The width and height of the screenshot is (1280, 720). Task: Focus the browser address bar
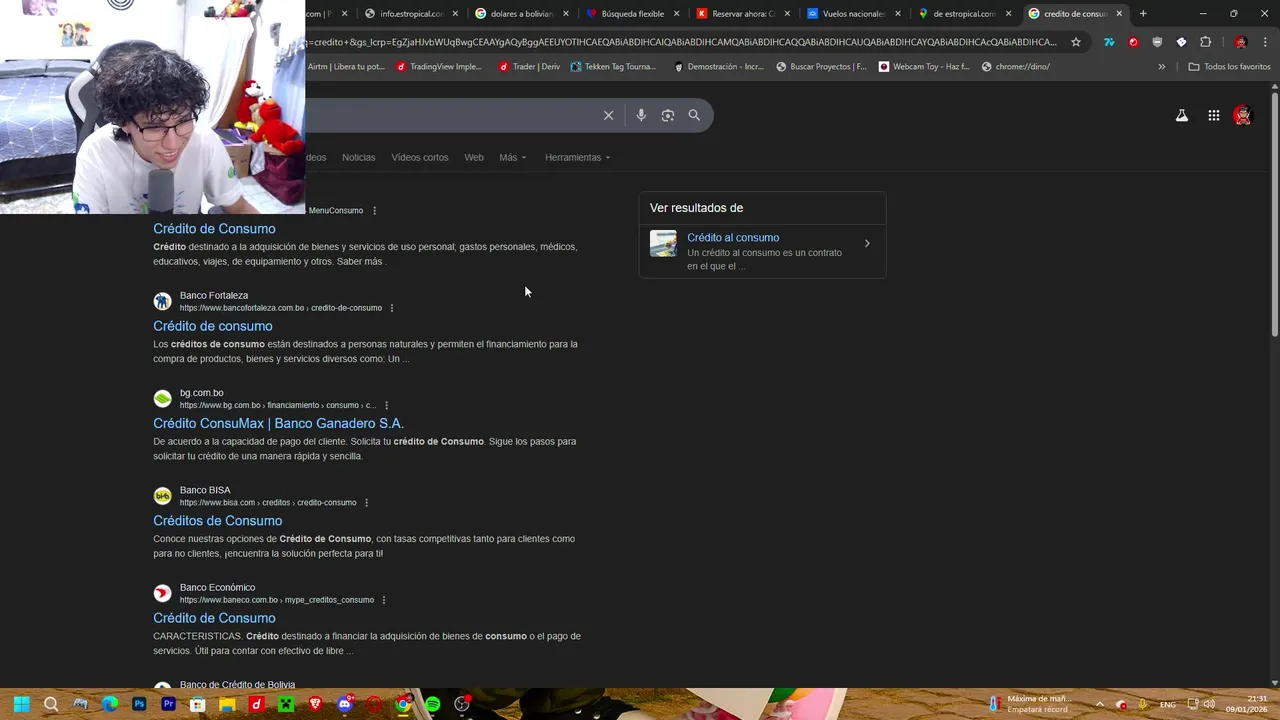(x=680, y=42)
